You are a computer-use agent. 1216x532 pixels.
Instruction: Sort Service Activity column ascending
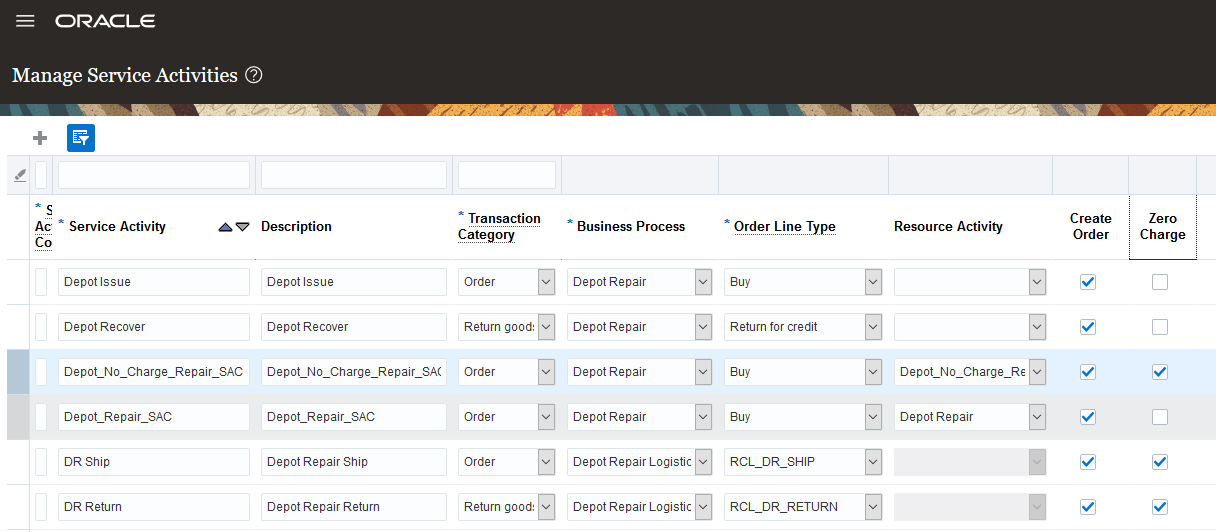click(226, 227)
